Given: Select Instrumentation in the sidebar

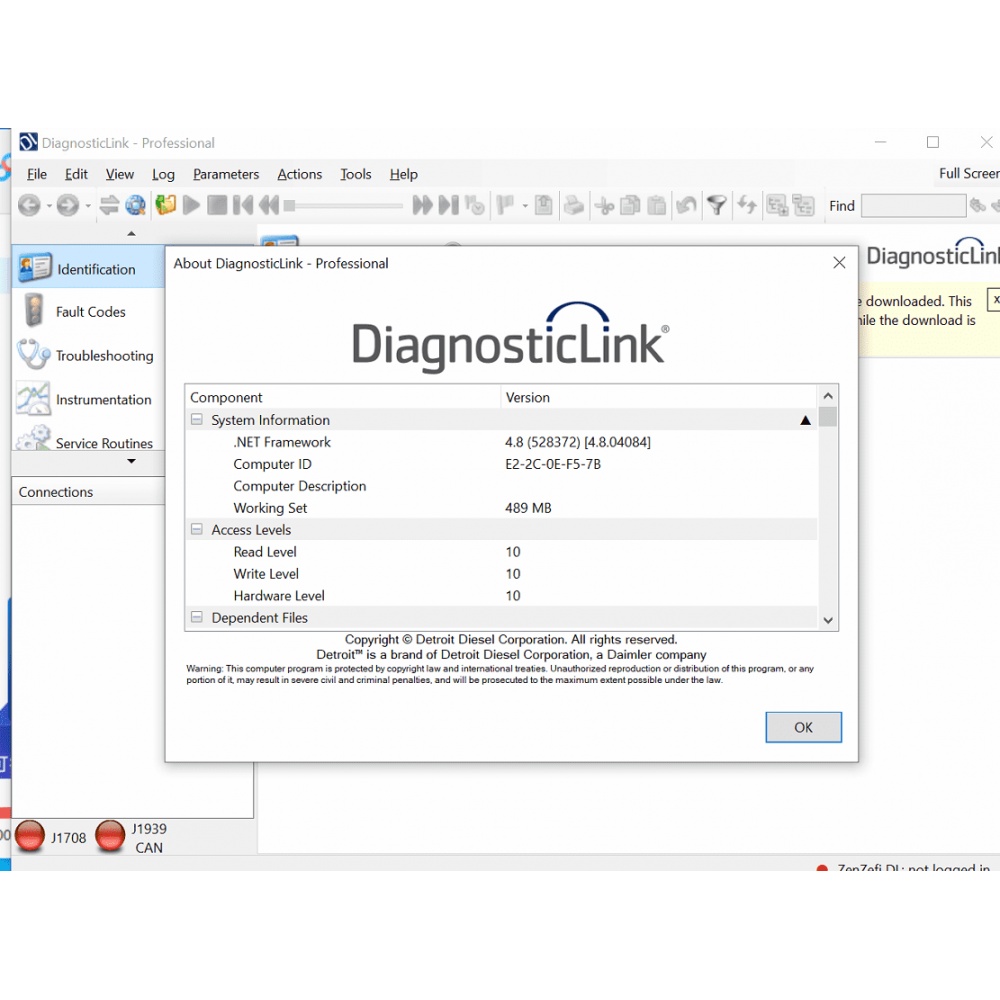Looking at the screenshot, I should pyautogui.click(x=88, y=399).
